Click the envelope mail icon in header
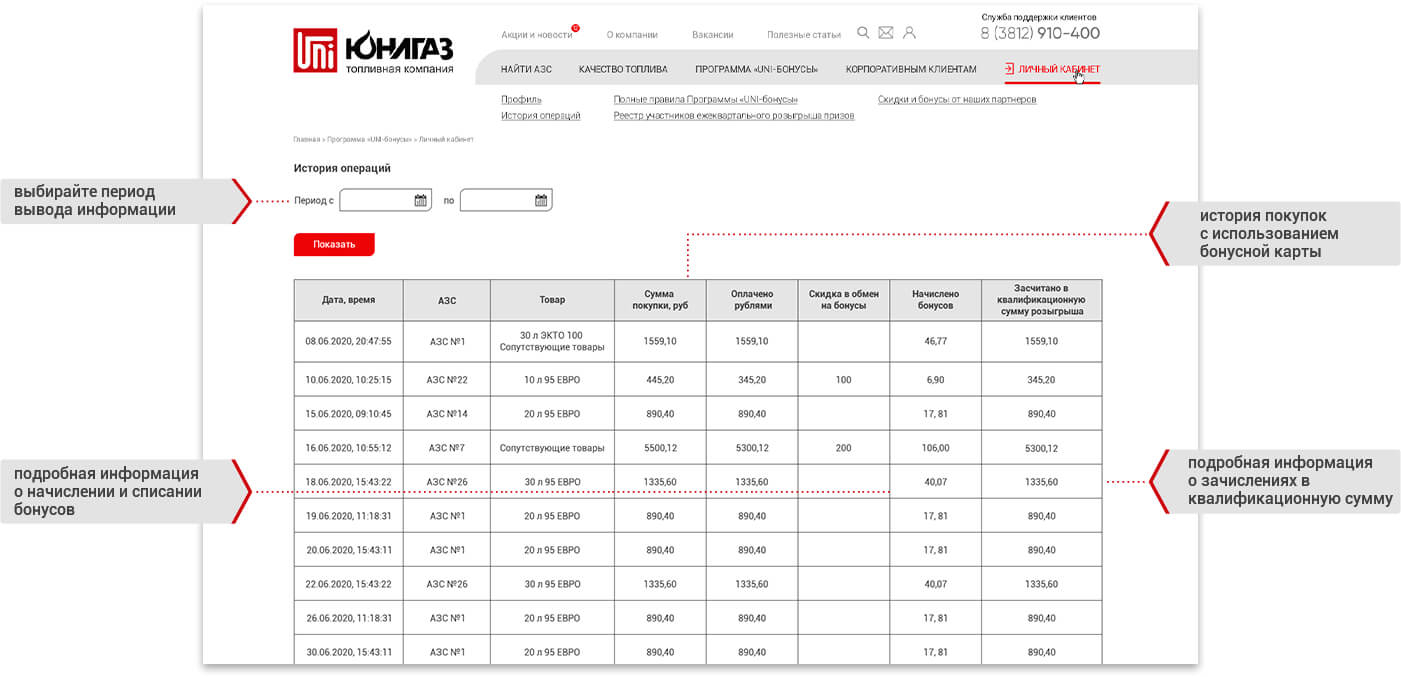Image resolution: width=1401 pixels, height=677 pixels. click(x=886, y=33)
